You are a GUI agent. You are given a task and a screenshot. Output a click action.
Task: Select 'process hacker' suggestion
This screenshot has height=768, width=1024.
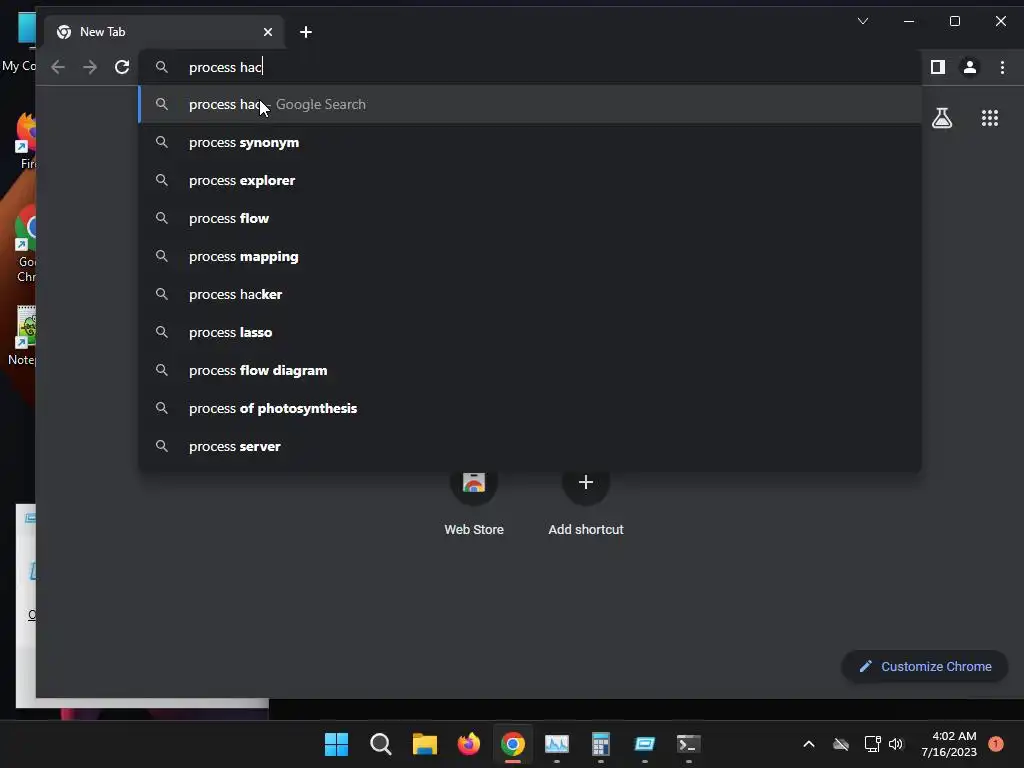tap(530, 295)
